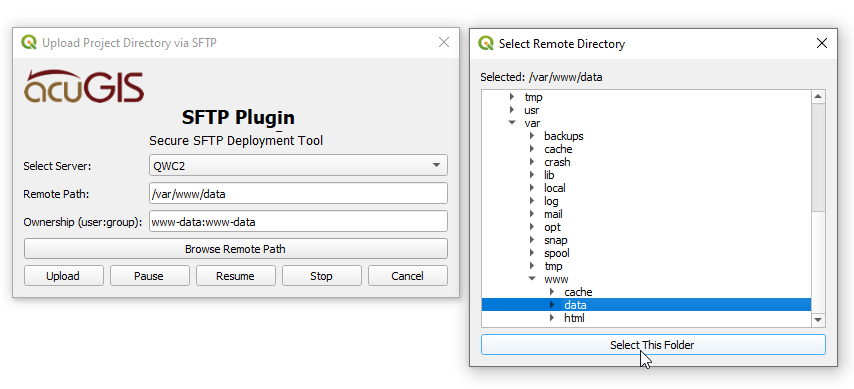This screenshot has height=389, width=854.
Task: Close the Upload Project Directory via SFTP window
Action: (444, 42)
